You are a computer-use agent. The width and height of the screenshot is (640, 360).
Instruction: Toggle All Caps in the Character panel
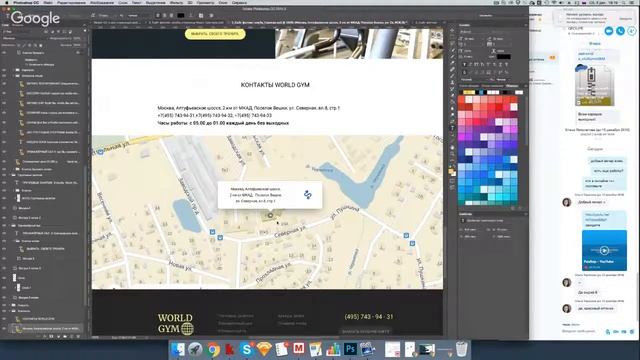tap(476, 64)
